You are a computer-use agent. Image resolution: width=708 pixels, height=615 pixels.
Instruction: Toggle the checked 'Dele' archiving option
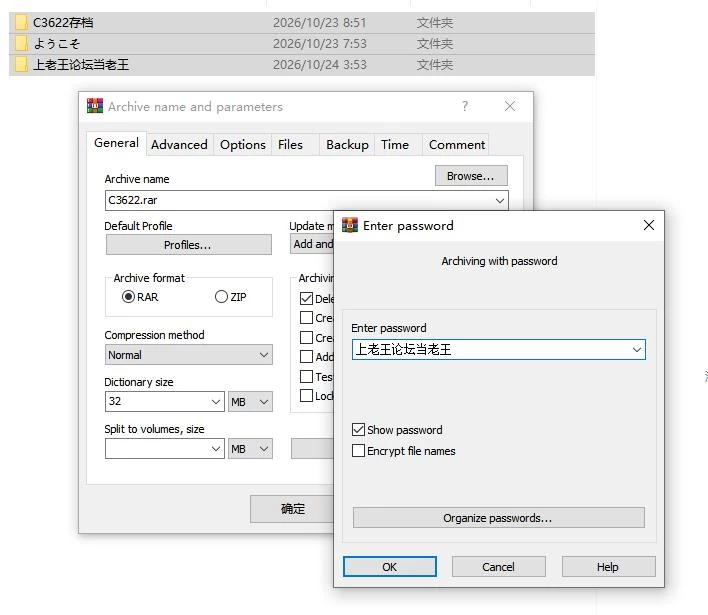(x=307, y=298)
